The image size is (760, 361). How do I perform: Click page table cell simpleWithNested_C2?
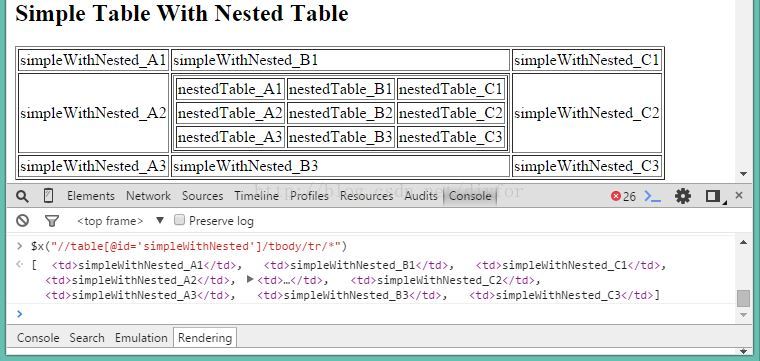coord(586,113)
